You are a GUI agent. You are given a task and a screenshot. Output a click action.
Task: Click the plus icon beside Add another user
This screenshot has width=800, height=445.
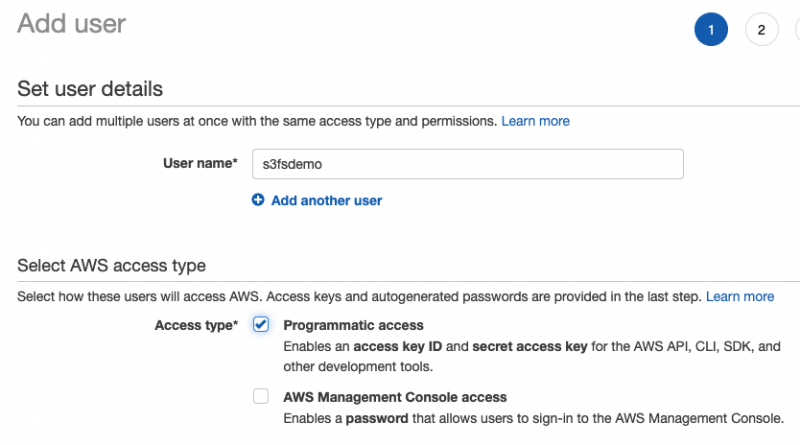click(258, 200)
